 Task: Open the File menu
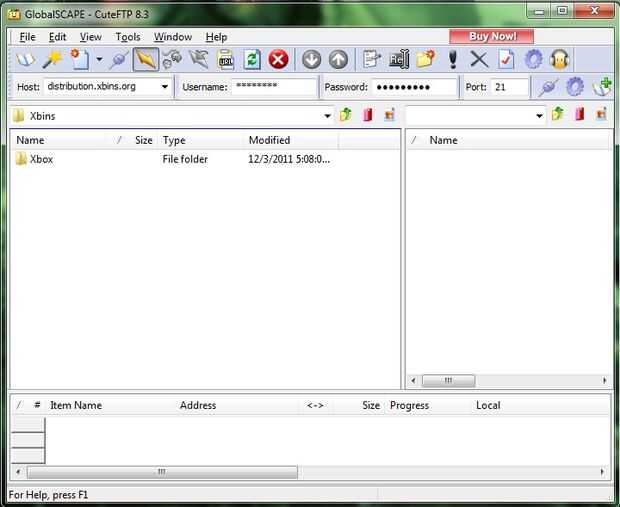27,37
